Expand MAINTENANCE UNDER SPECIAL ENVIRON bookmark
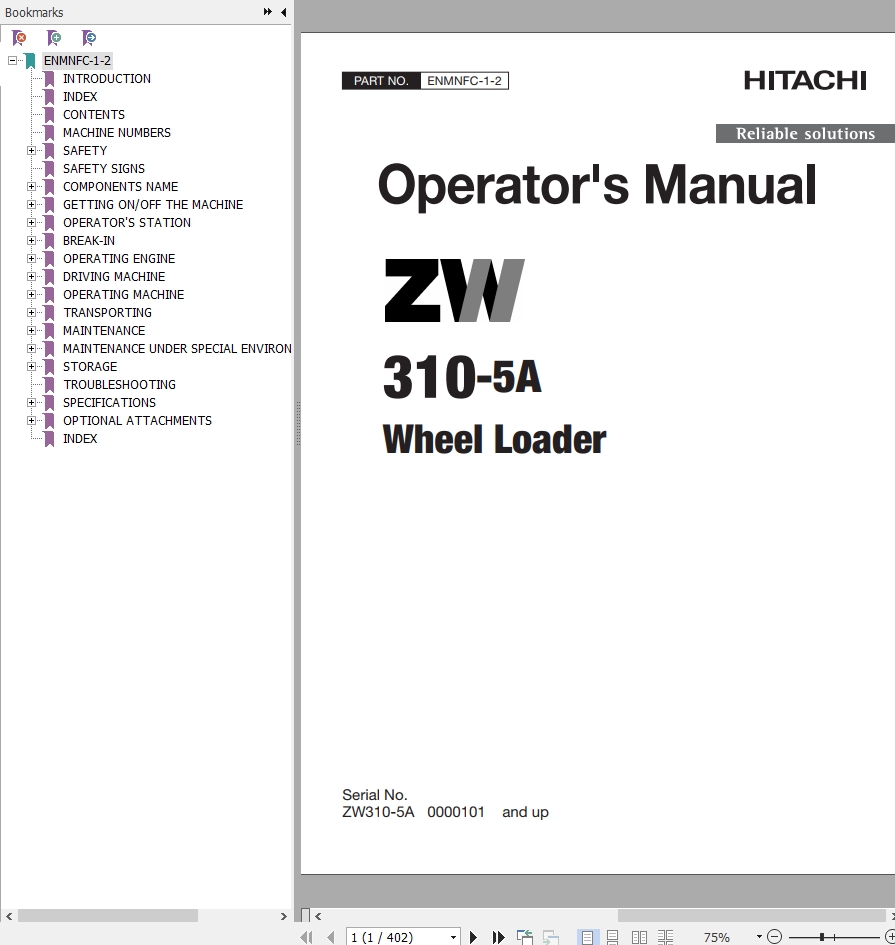The image size is (895, 945). (x=31, y=348)
